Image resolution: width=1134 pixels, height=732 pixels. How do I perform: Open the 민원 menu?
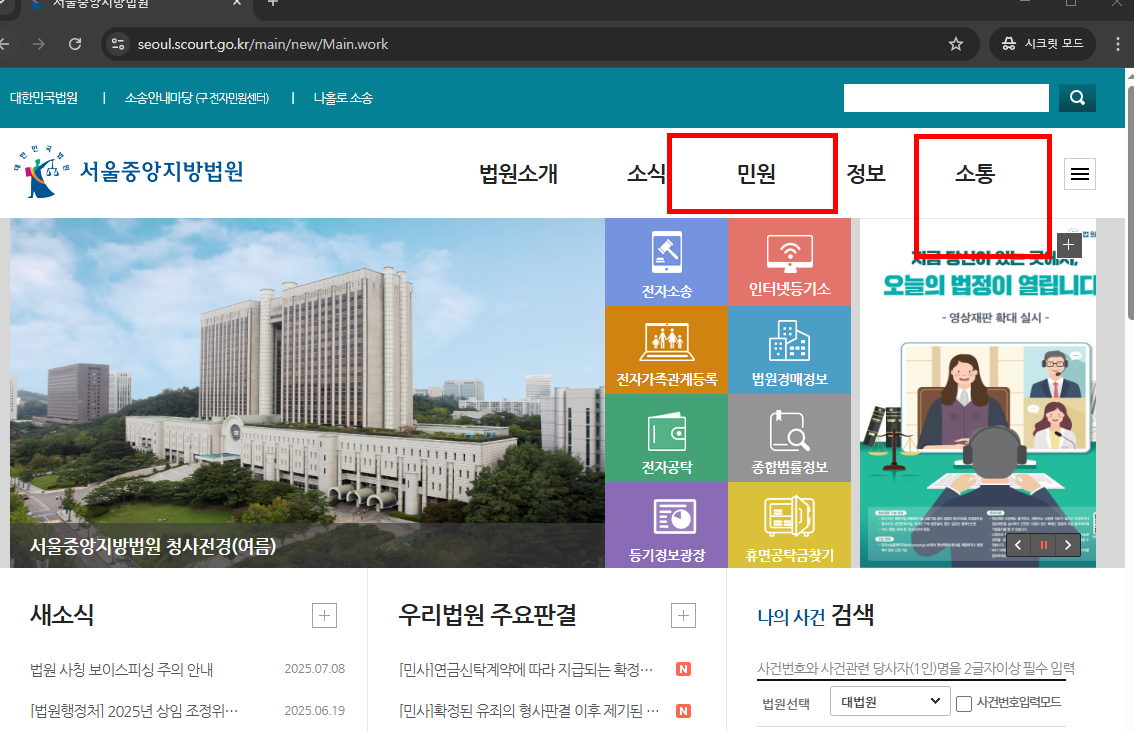point(752,173)
